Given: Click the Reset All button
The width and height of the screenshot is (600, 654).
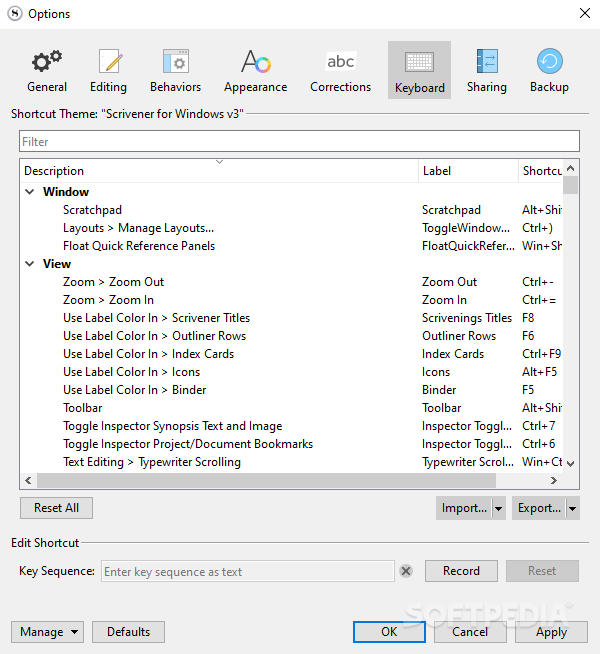Looking at the screenshot, I should pyautogui.click(x=56, y=508).
